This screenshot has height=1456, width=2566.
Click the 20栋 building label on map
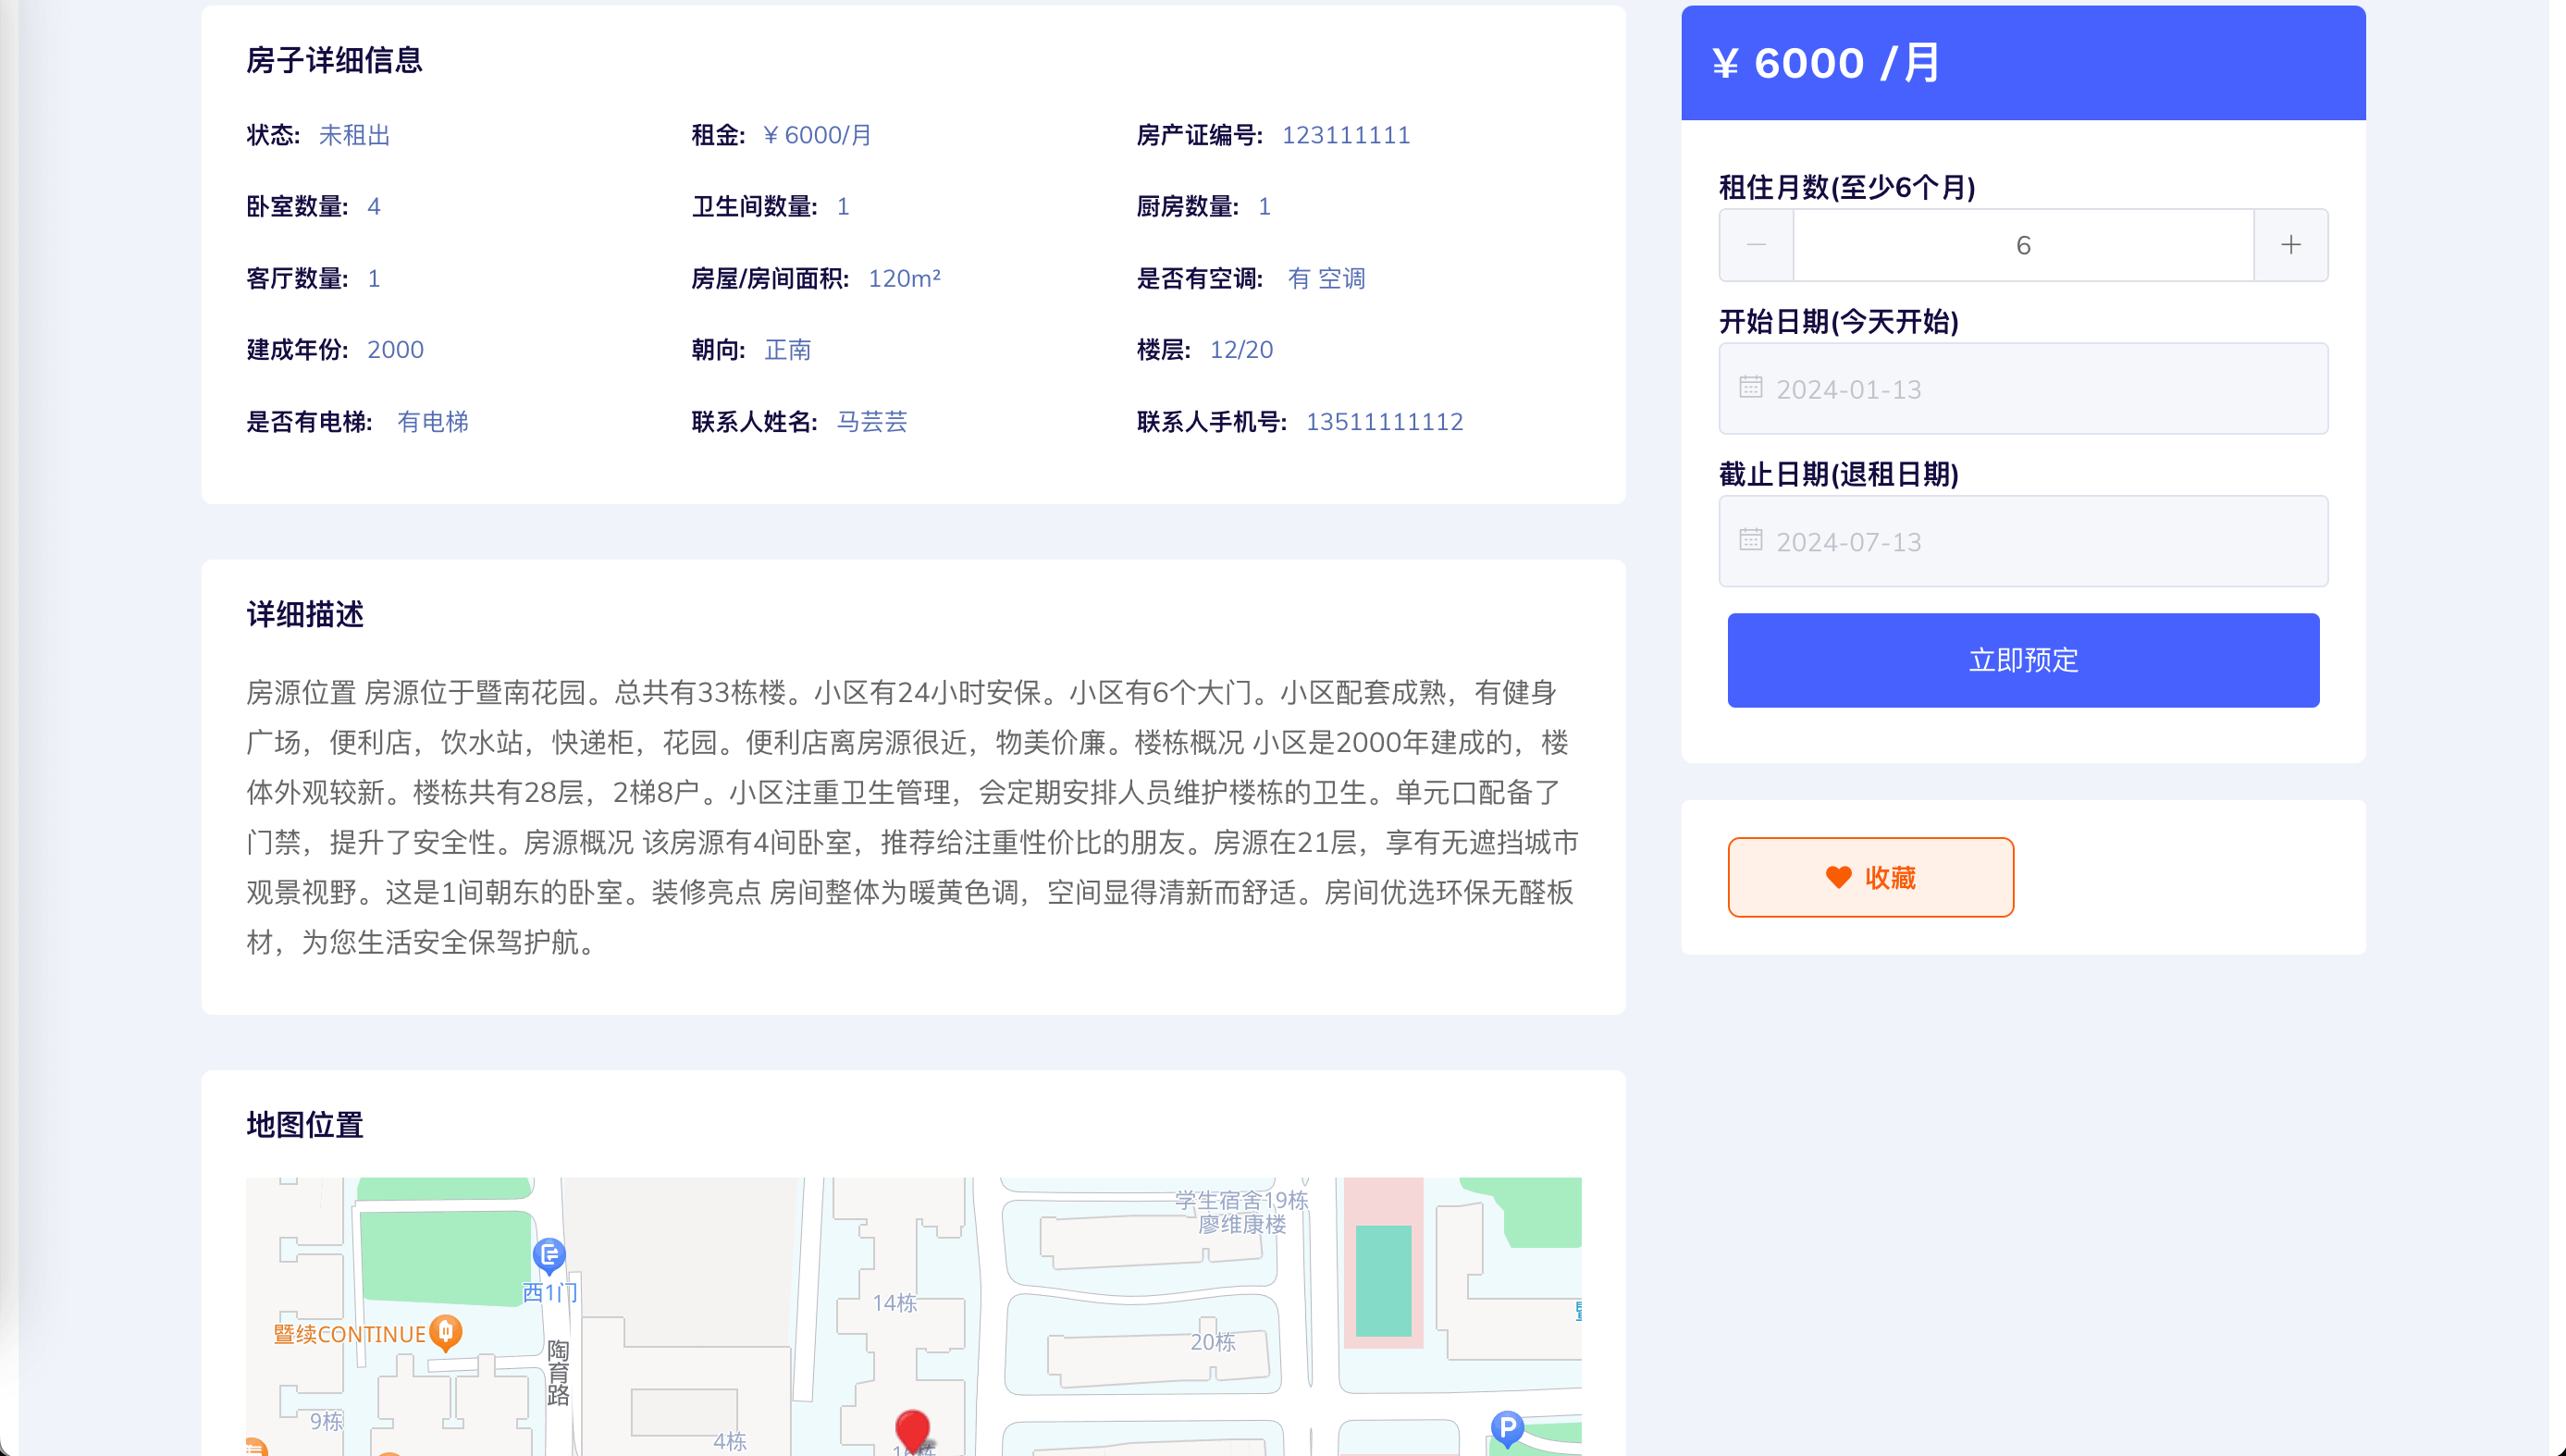click(x=1212, y=1342)
